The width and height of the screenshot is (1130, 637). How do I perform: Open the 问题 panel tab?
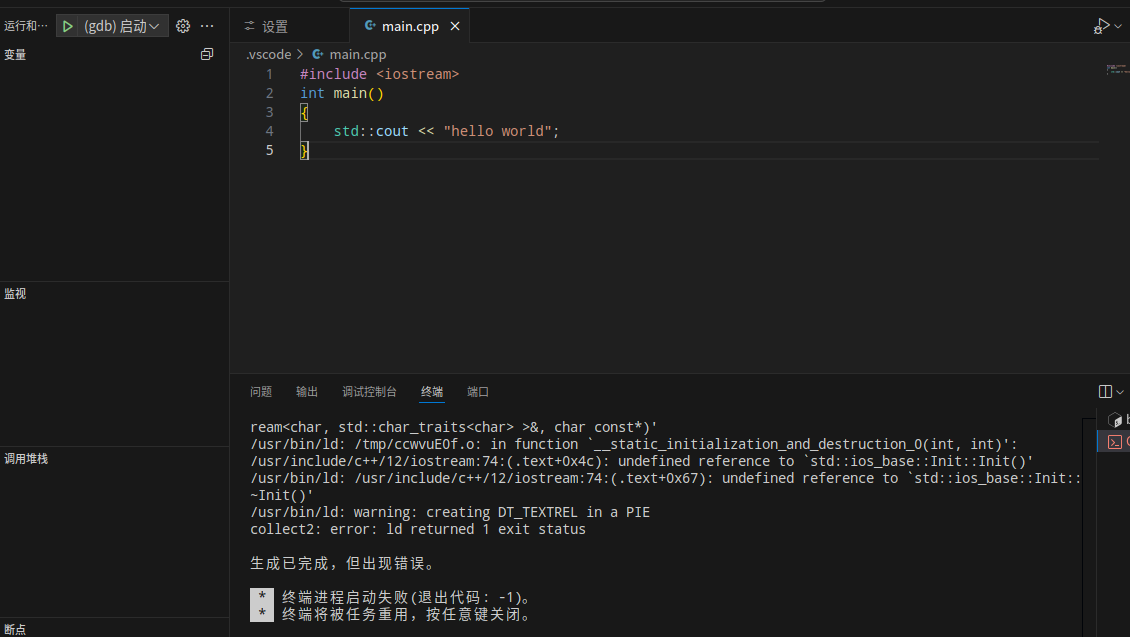(261, 391)
